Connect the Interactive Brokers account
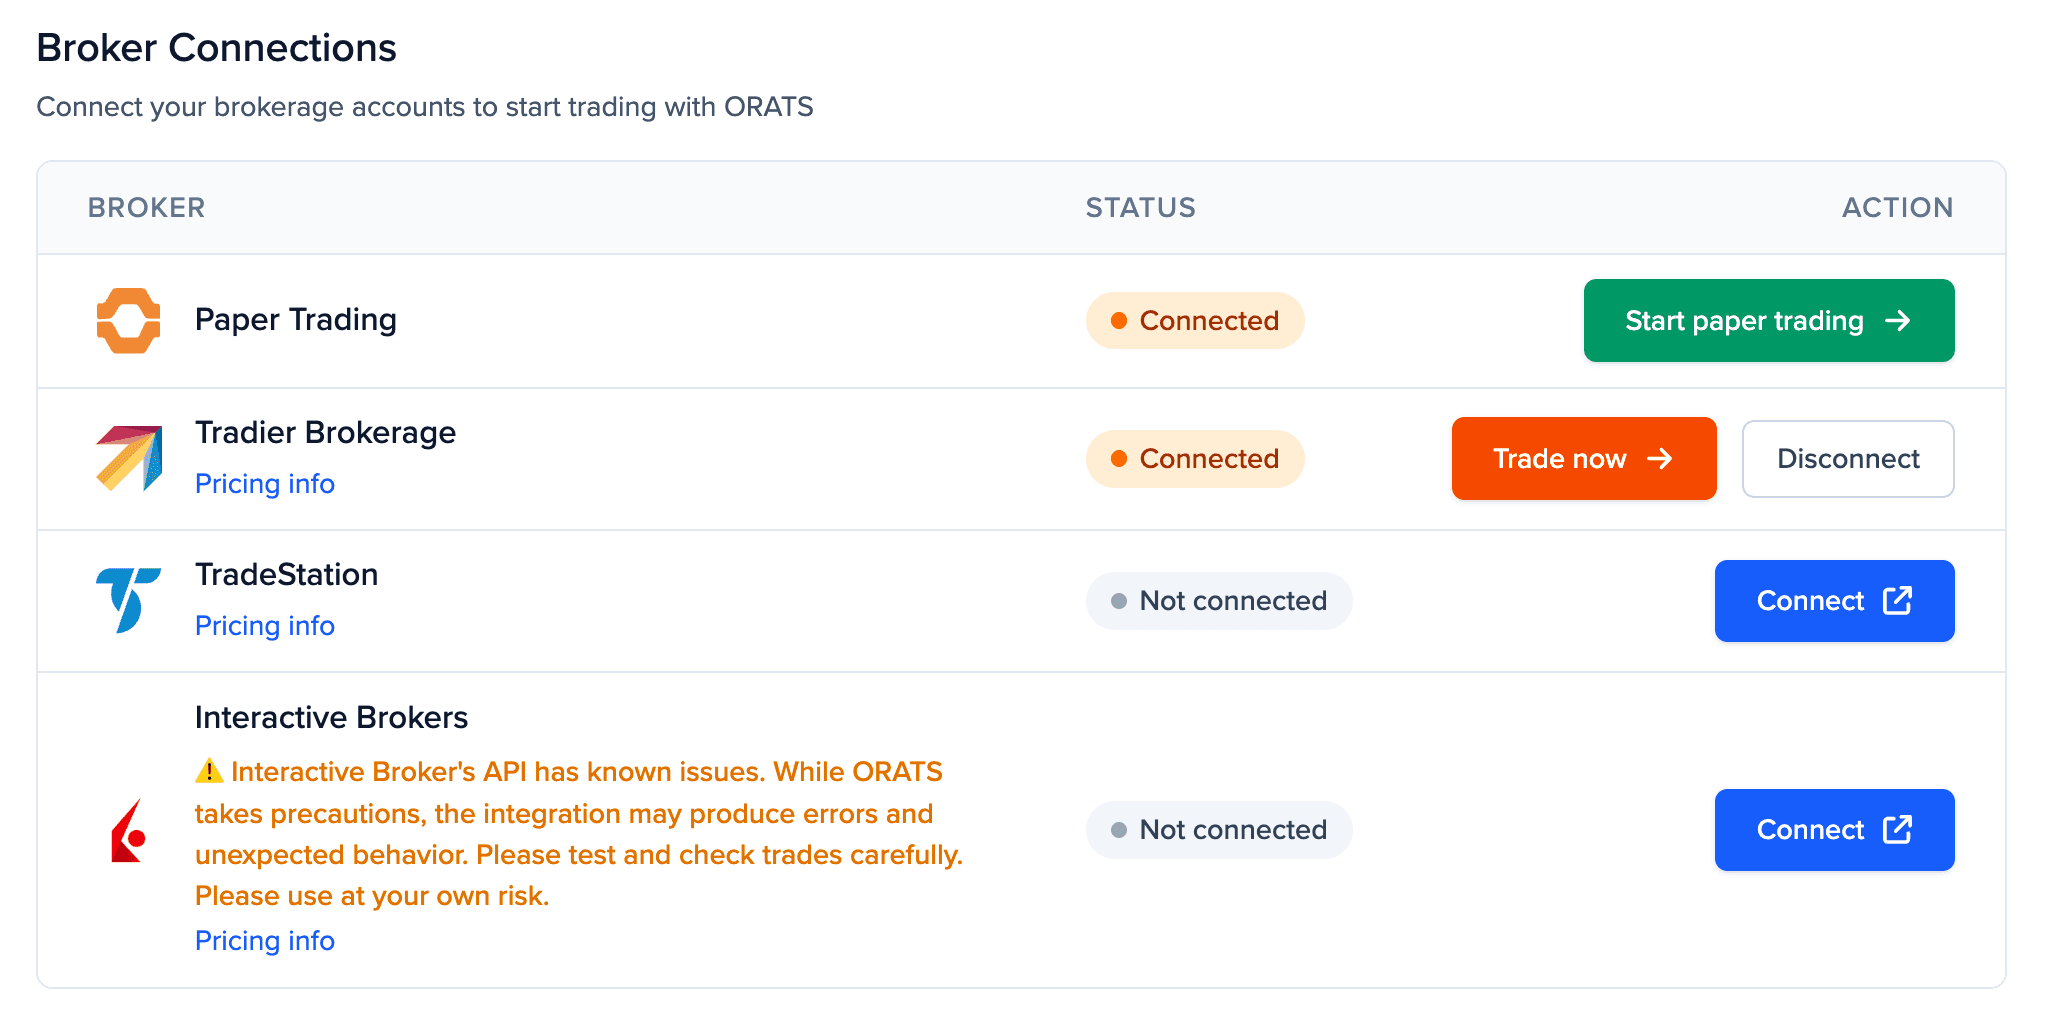The width and height of the screenshot is (2048, 1018). tap(1834, 829)
